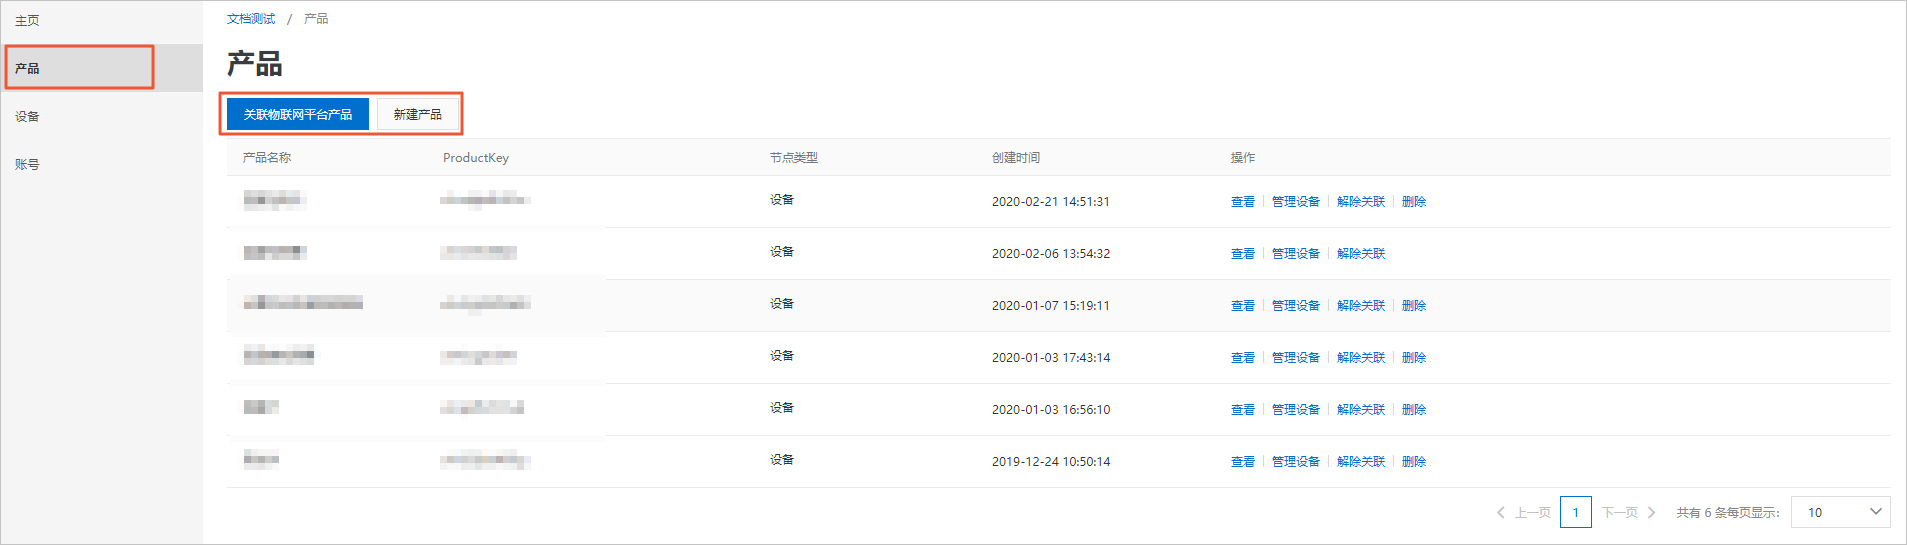Click the 节点类型 column header
This screenshot has width=1907, height=545.
[794, 158]
